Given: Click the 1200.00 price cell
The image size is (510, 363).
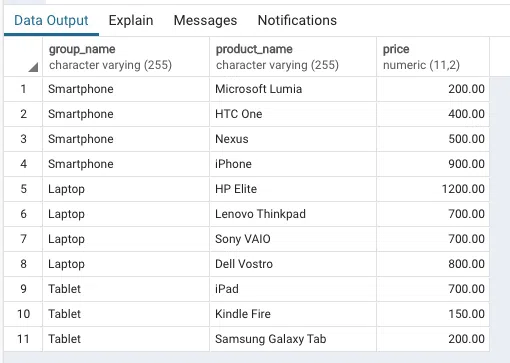Looking at the screenshot, I should pos(433,189).
